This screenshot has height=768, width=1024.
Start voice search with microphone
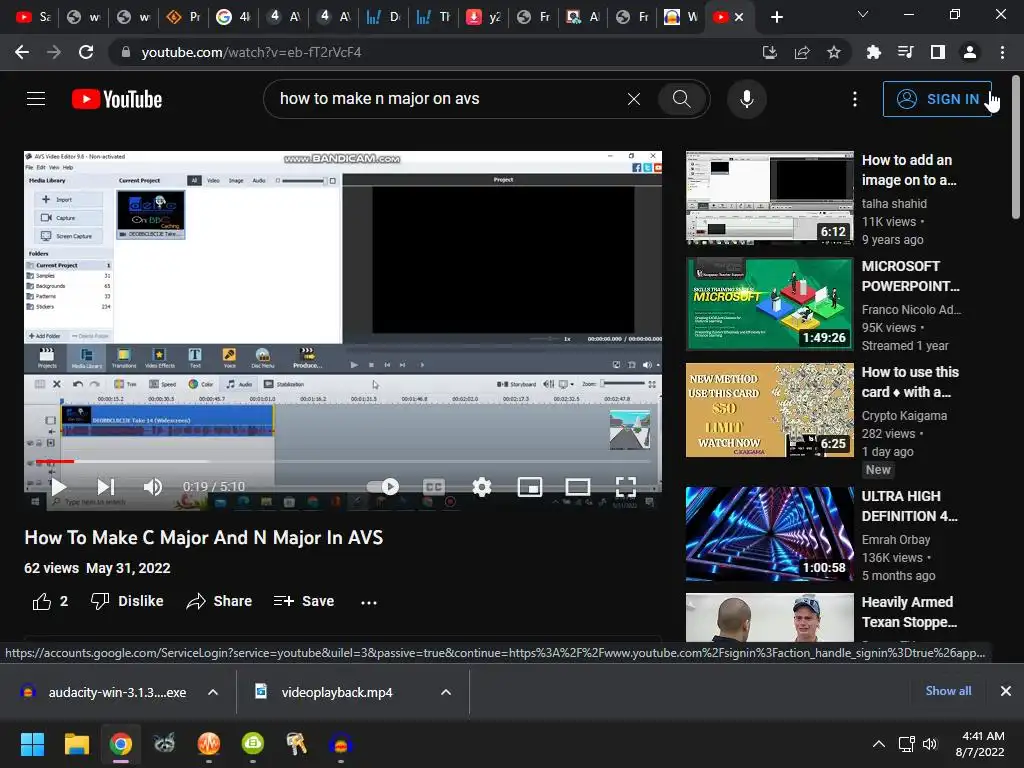pos(746,99)
